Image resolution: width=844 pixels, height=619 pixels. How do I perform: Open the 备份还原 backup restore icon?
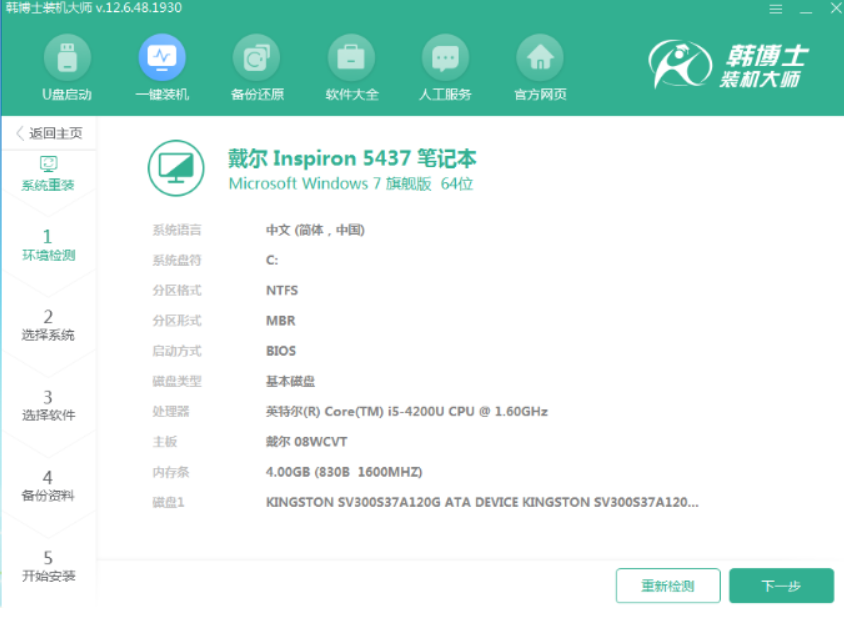256,58
